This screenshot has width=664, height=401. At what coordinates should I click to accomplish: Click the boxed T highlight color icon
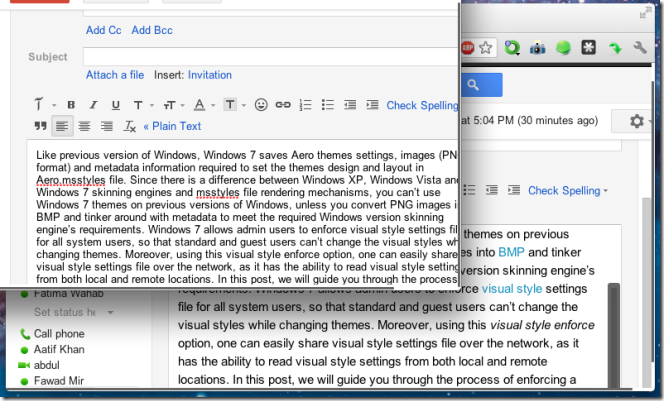pos(230,105)
